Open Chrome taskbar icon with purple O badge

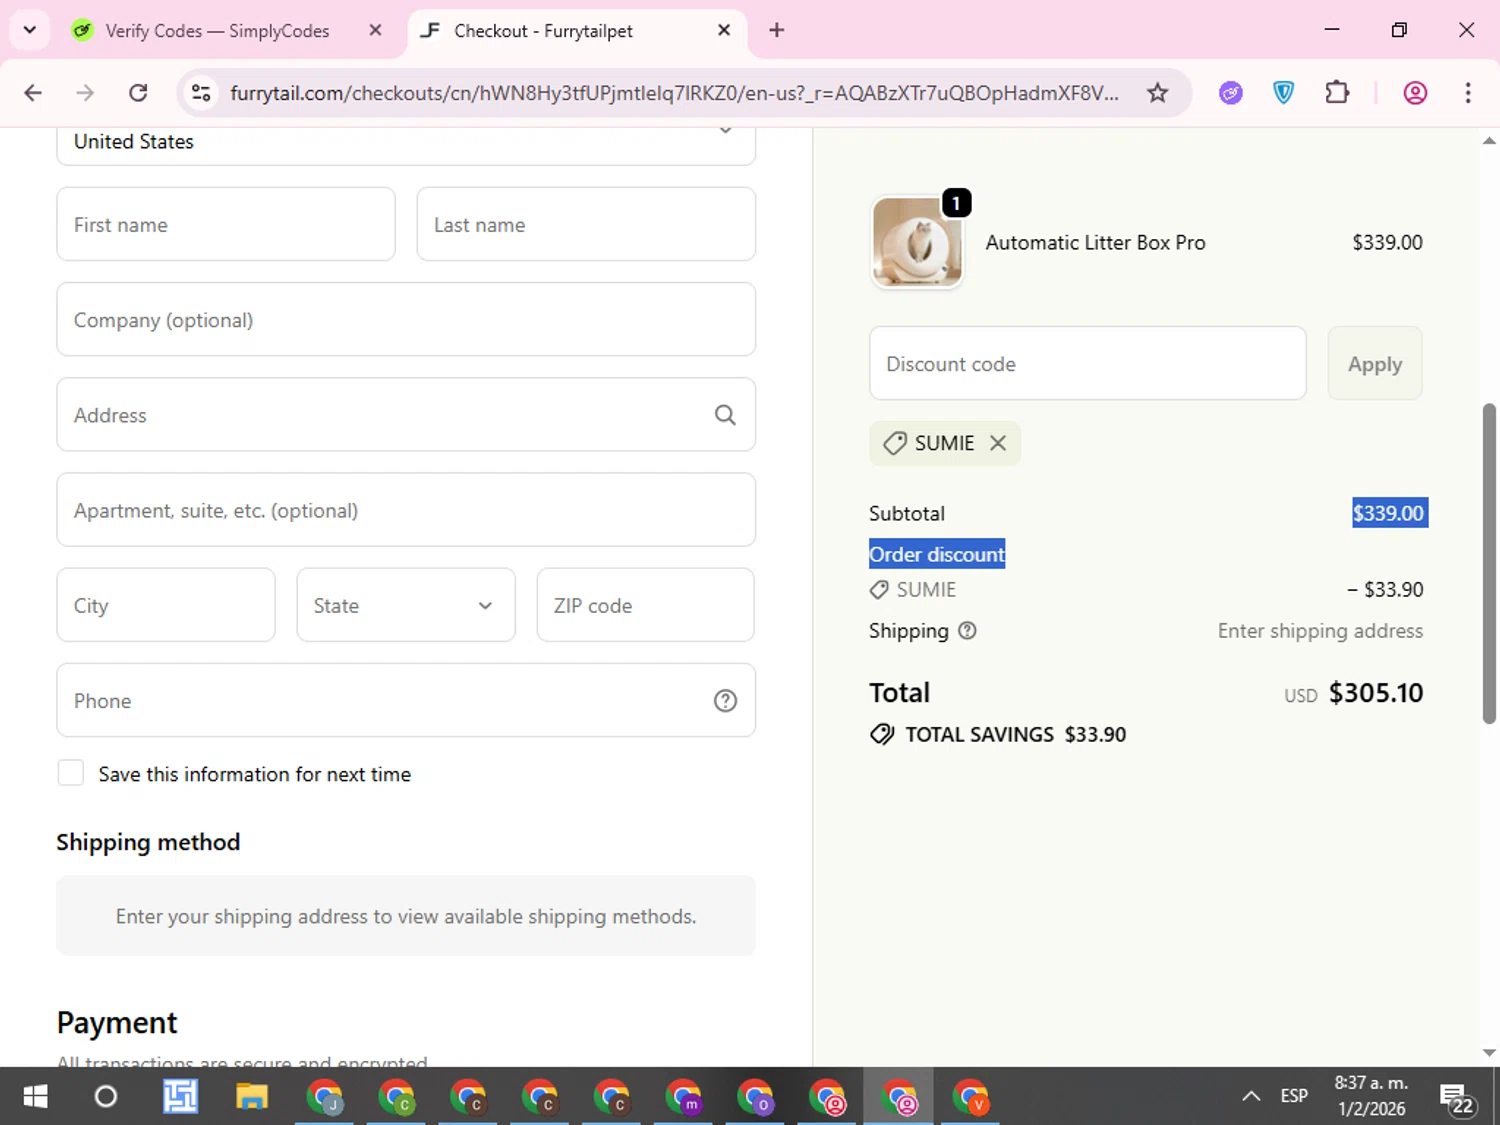(x=755, y=1097)
